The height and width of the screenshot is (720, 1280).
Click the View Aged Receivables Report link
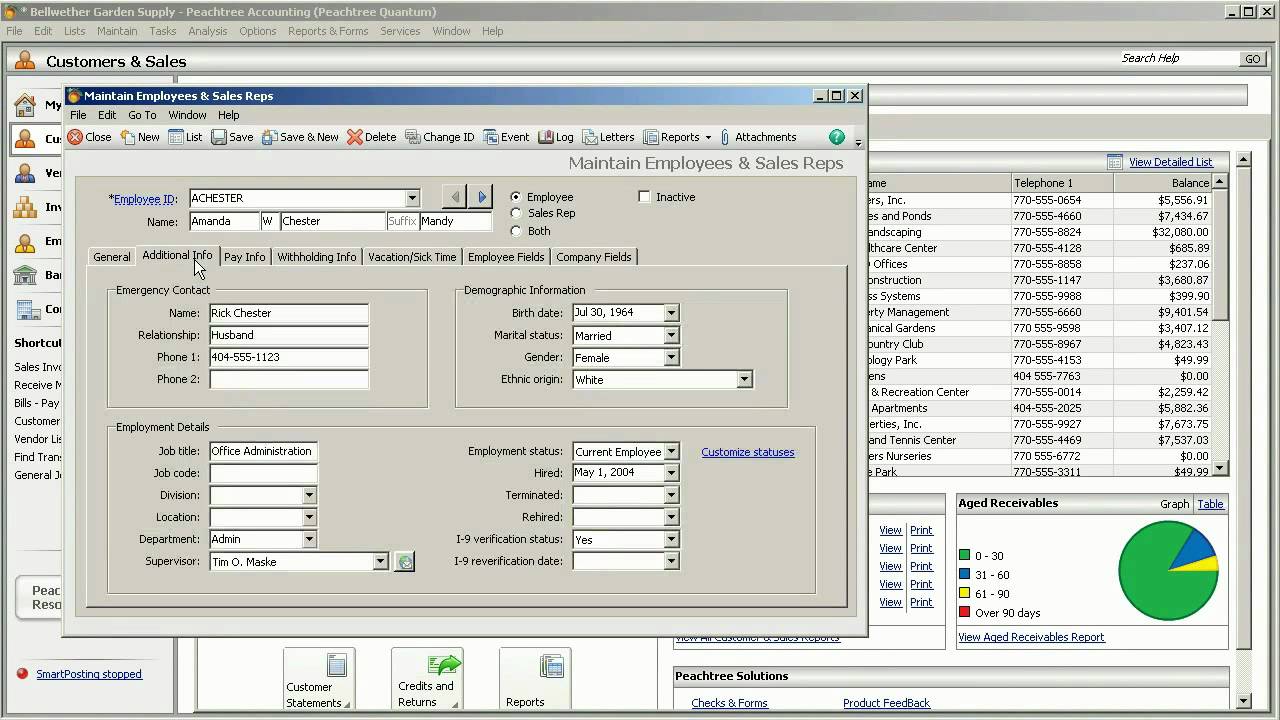coord(1031,637)
